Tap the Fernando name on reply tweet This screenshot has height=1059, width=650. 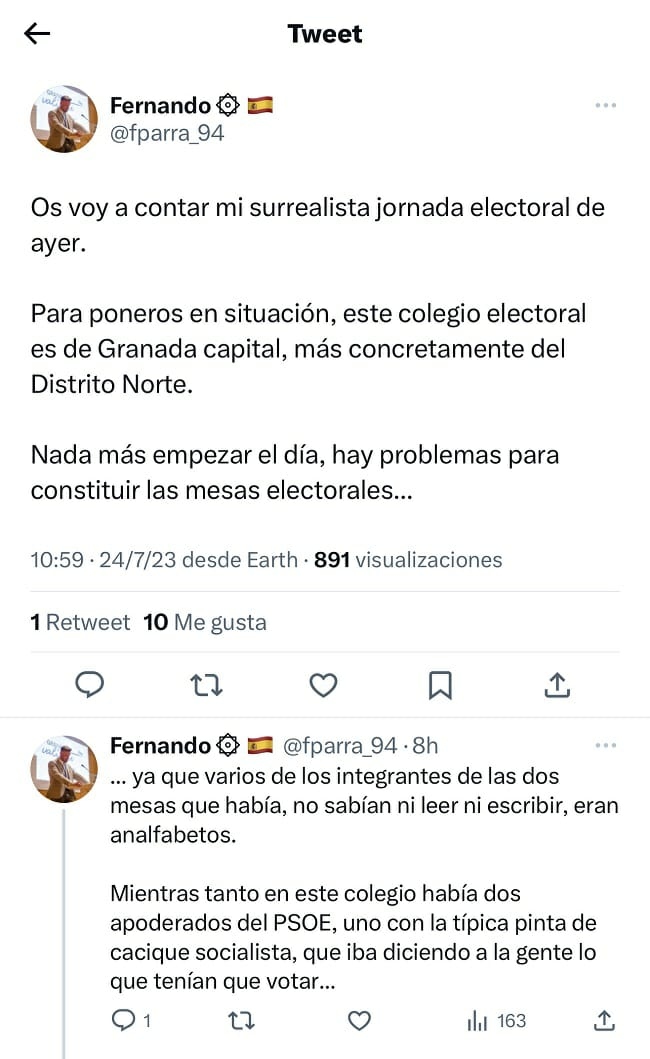pos(160,745)
